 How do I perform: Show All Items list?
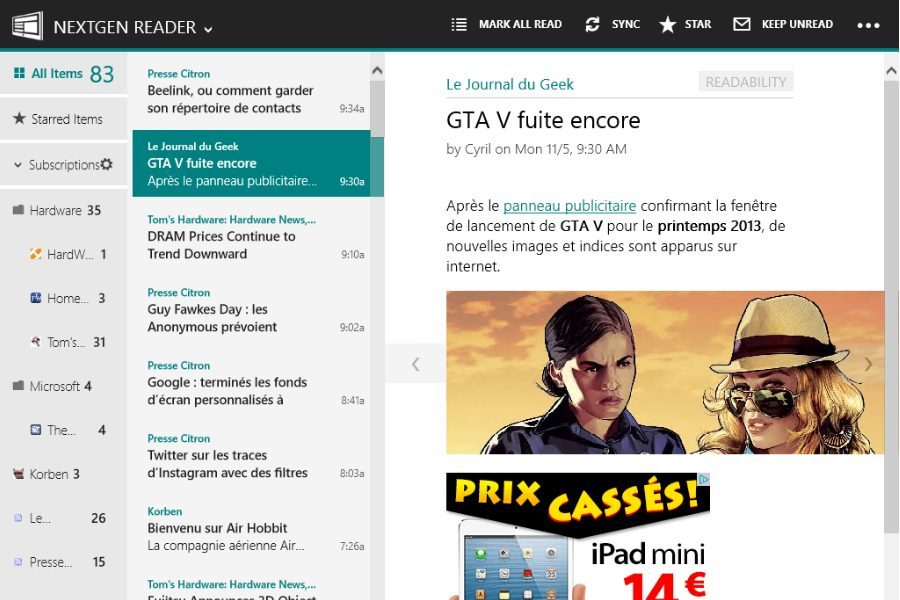coord(57,73)
